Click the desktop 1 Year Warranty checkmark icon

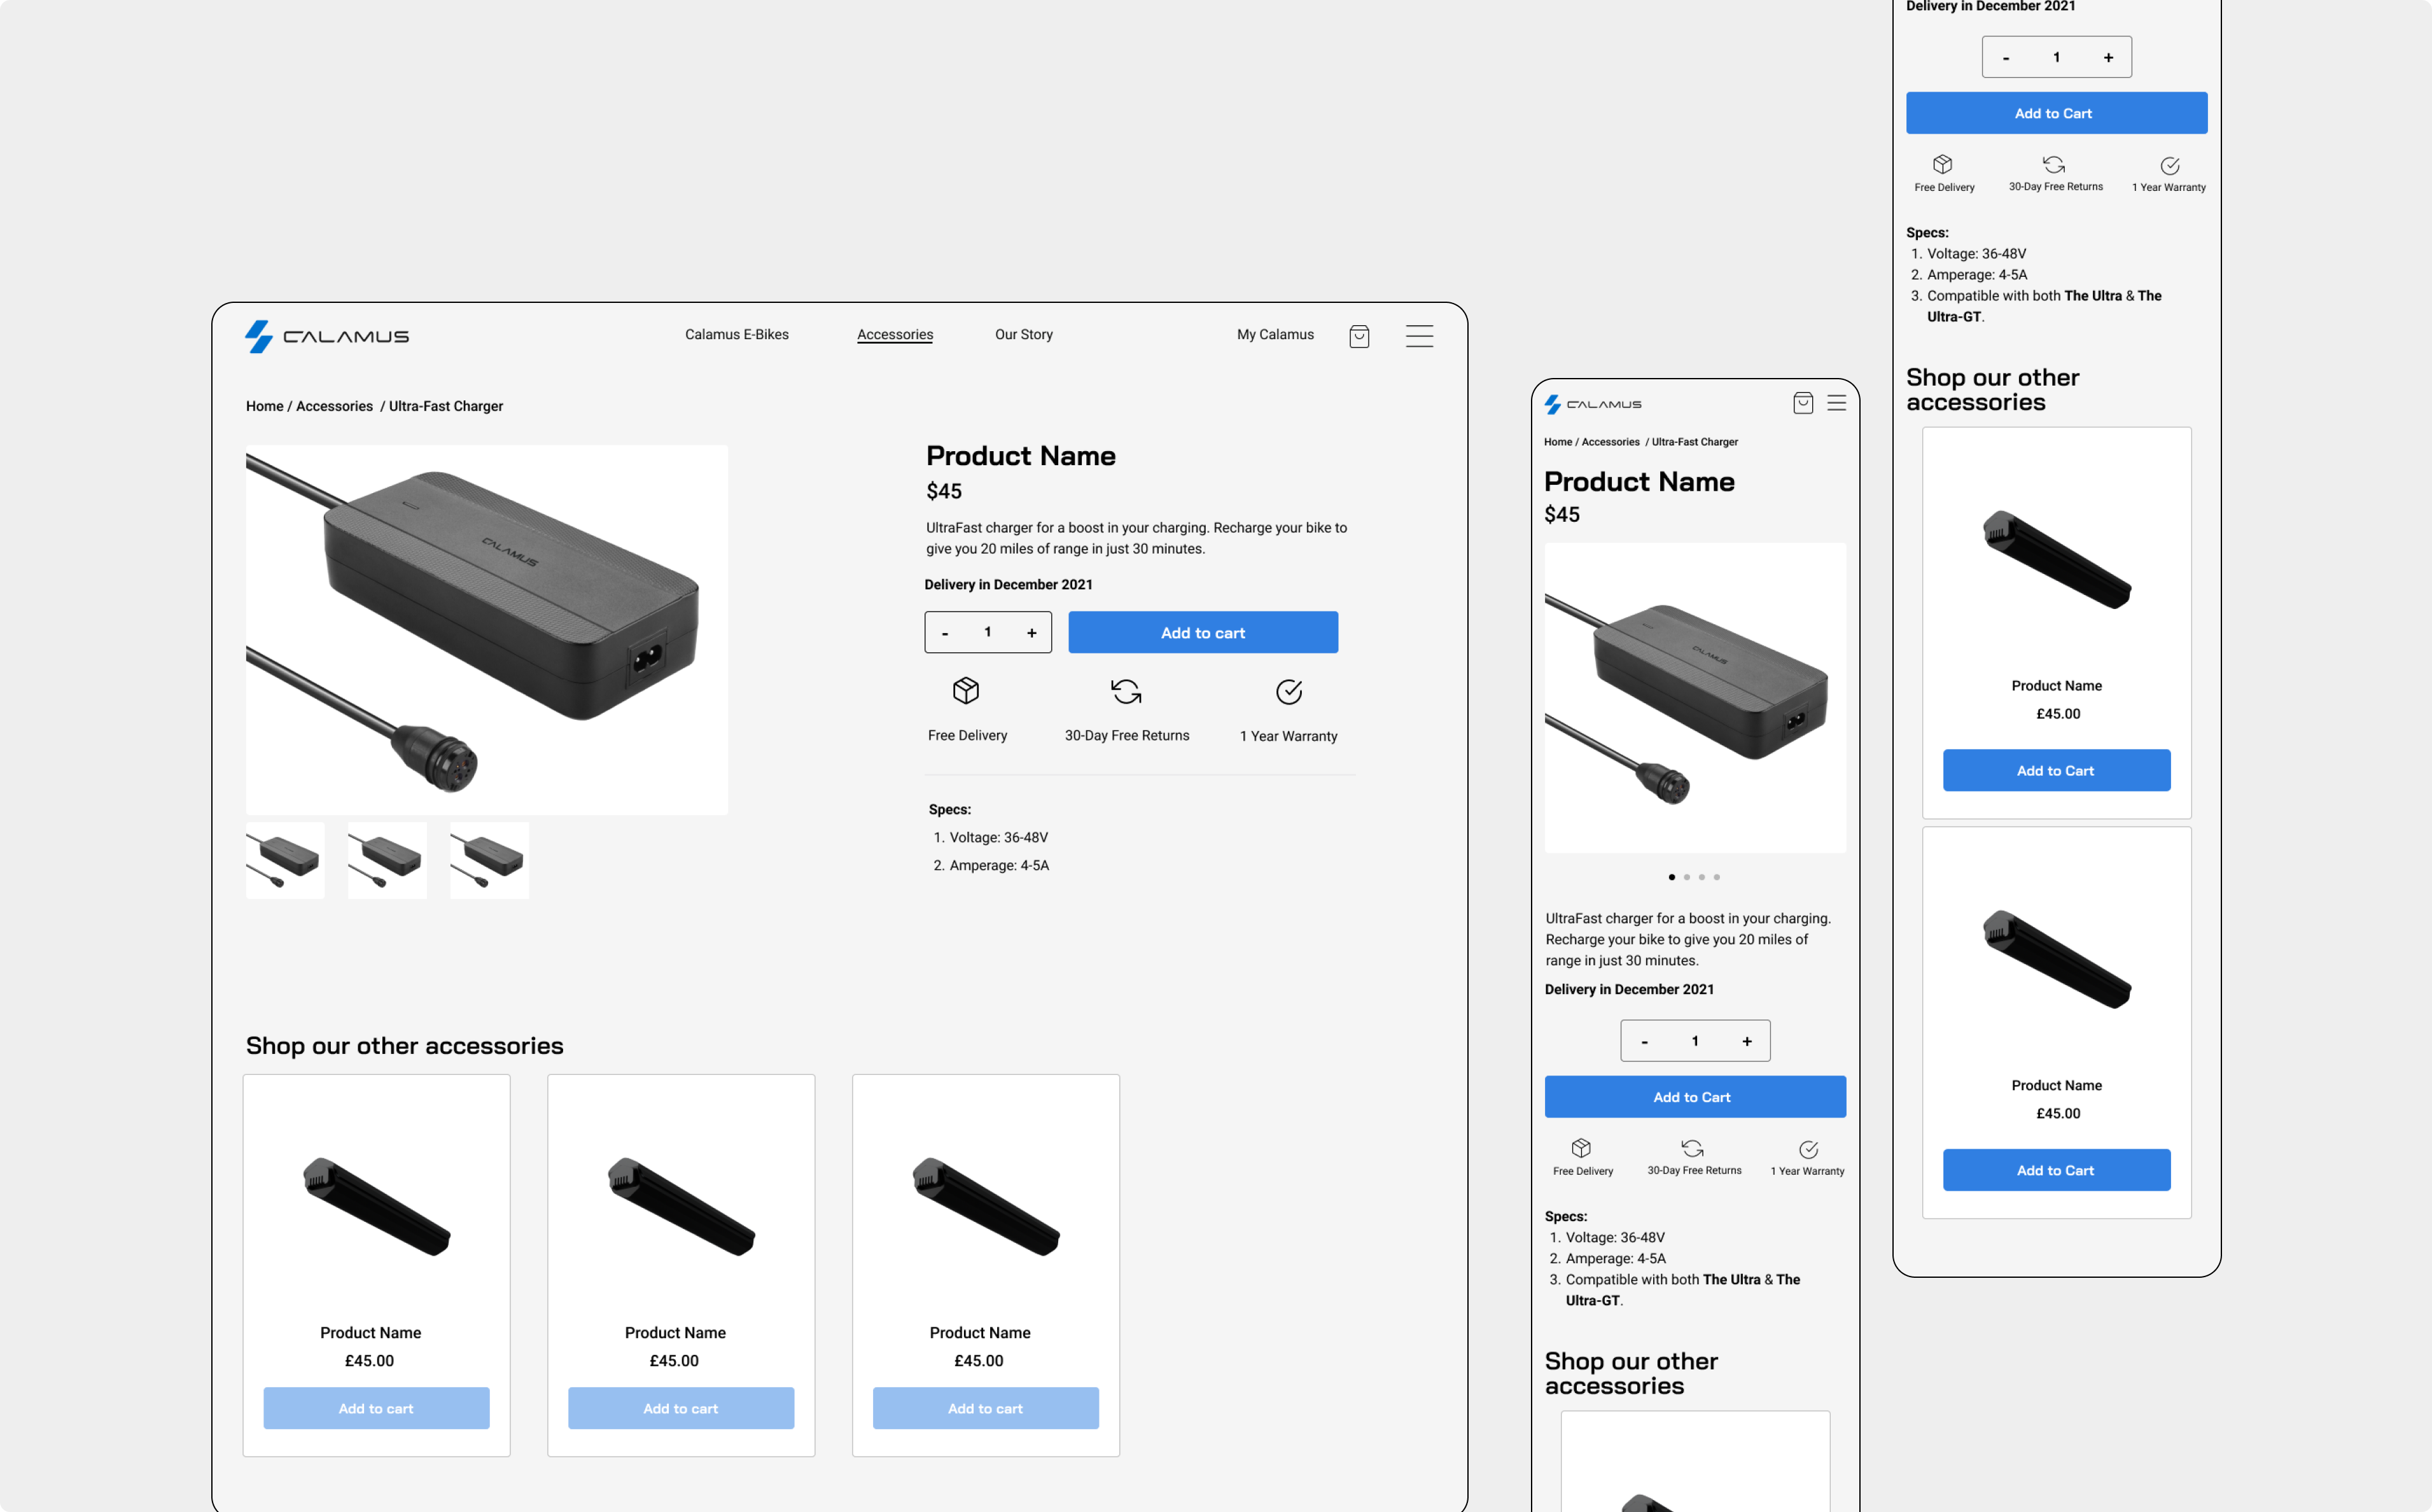point(1289,691)
